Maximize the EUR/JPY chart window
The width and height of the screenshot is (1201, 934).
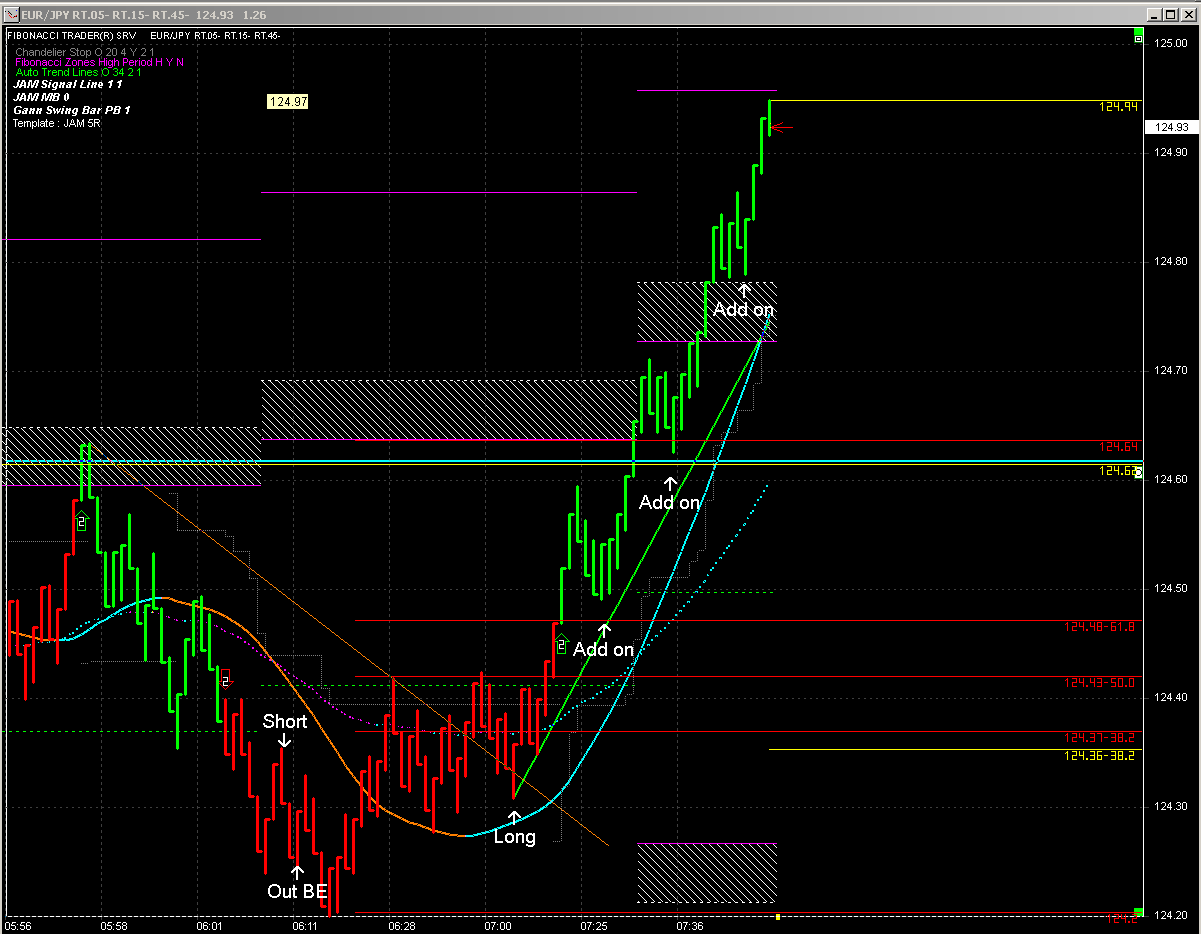point(1169,15)
